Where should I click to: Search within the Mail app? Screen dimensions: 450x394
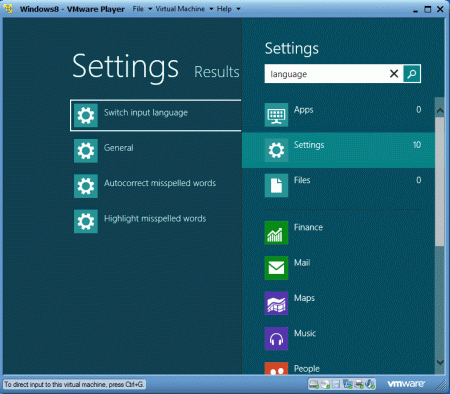pos(276,268)
